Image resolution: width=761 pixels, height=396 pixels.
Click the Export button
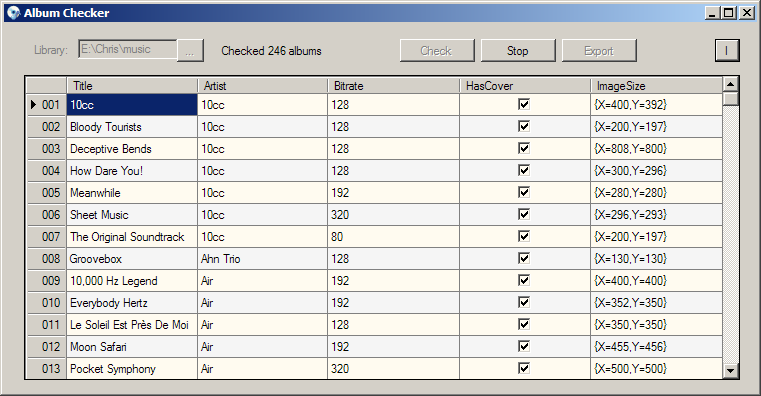pos(599,50)
